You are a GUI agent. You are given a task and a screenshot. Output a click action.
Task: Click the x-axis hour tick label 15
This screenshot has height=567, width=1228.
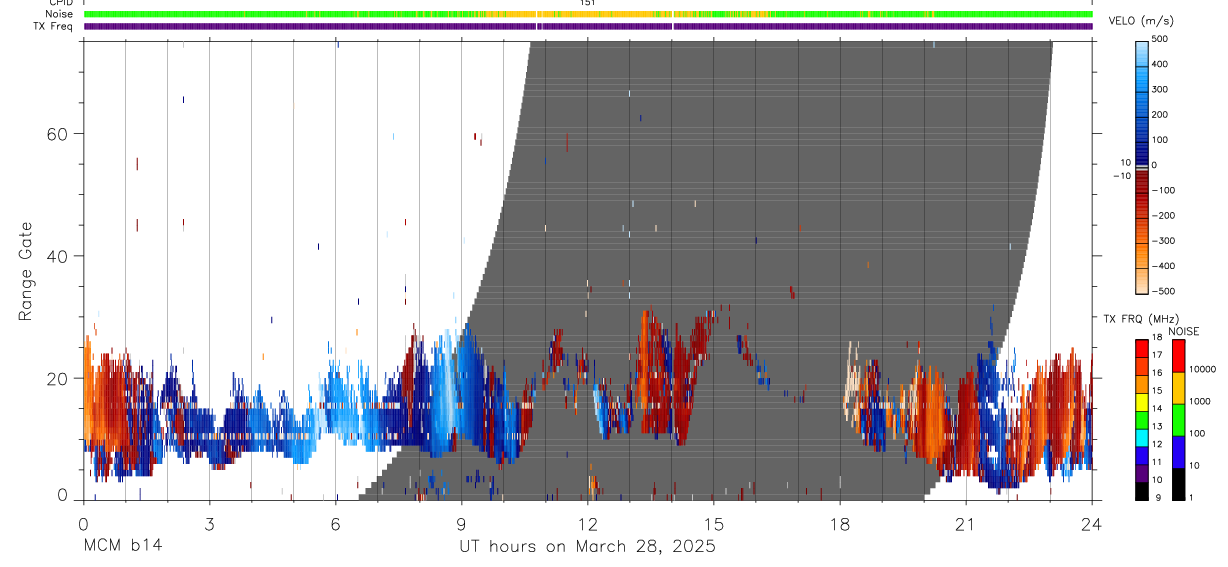click(714, 523)
